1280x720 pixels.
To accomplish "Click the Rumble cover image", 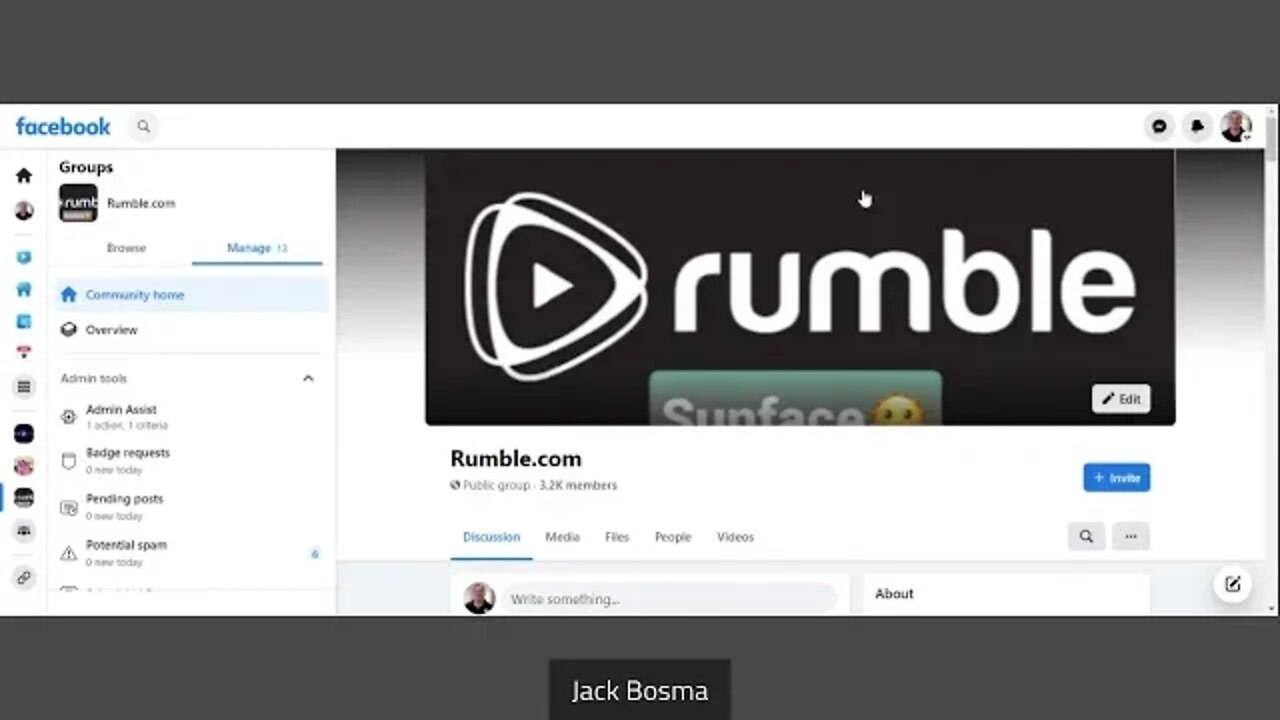I will 800,287.
